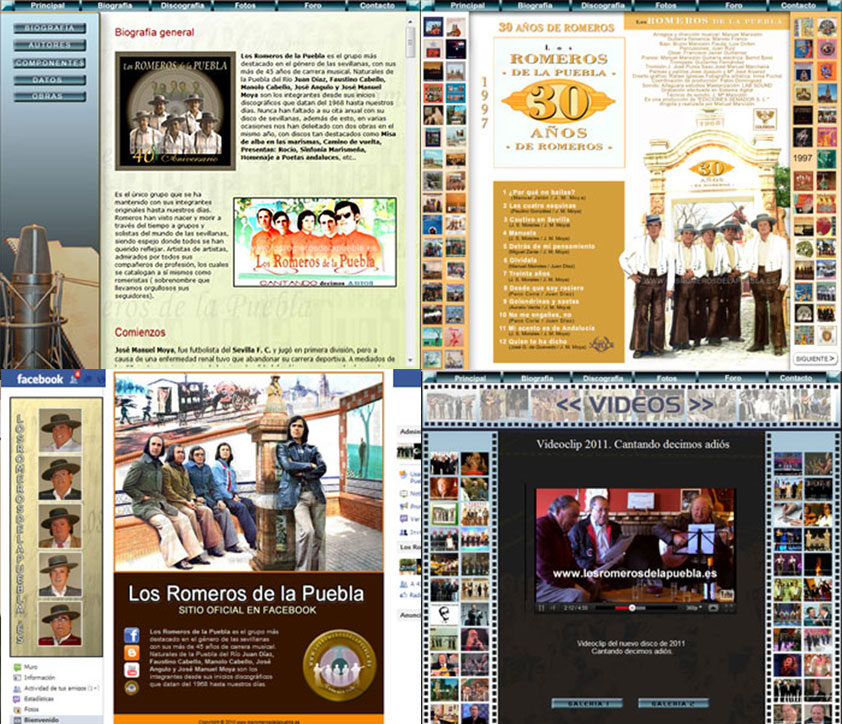Click track title 'Treinta años'
Viewport: 842px width, 724px height.
(x=529, y=273)
